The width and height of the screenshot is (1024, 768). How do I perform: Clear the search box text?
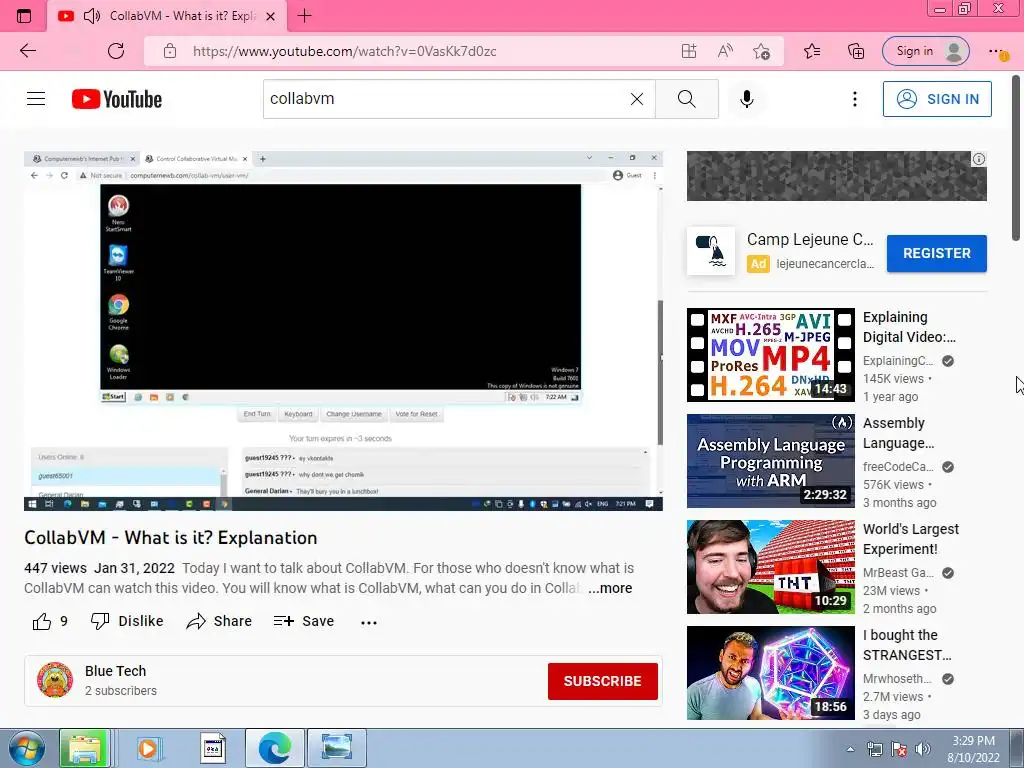[637, 99]
